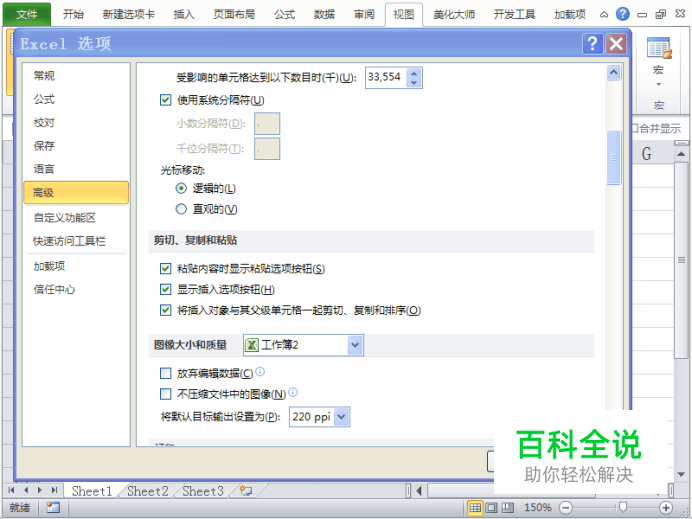Select 快速访问工具栏 options category
This screenshot has width=692, height=519.
coord(76,241)
